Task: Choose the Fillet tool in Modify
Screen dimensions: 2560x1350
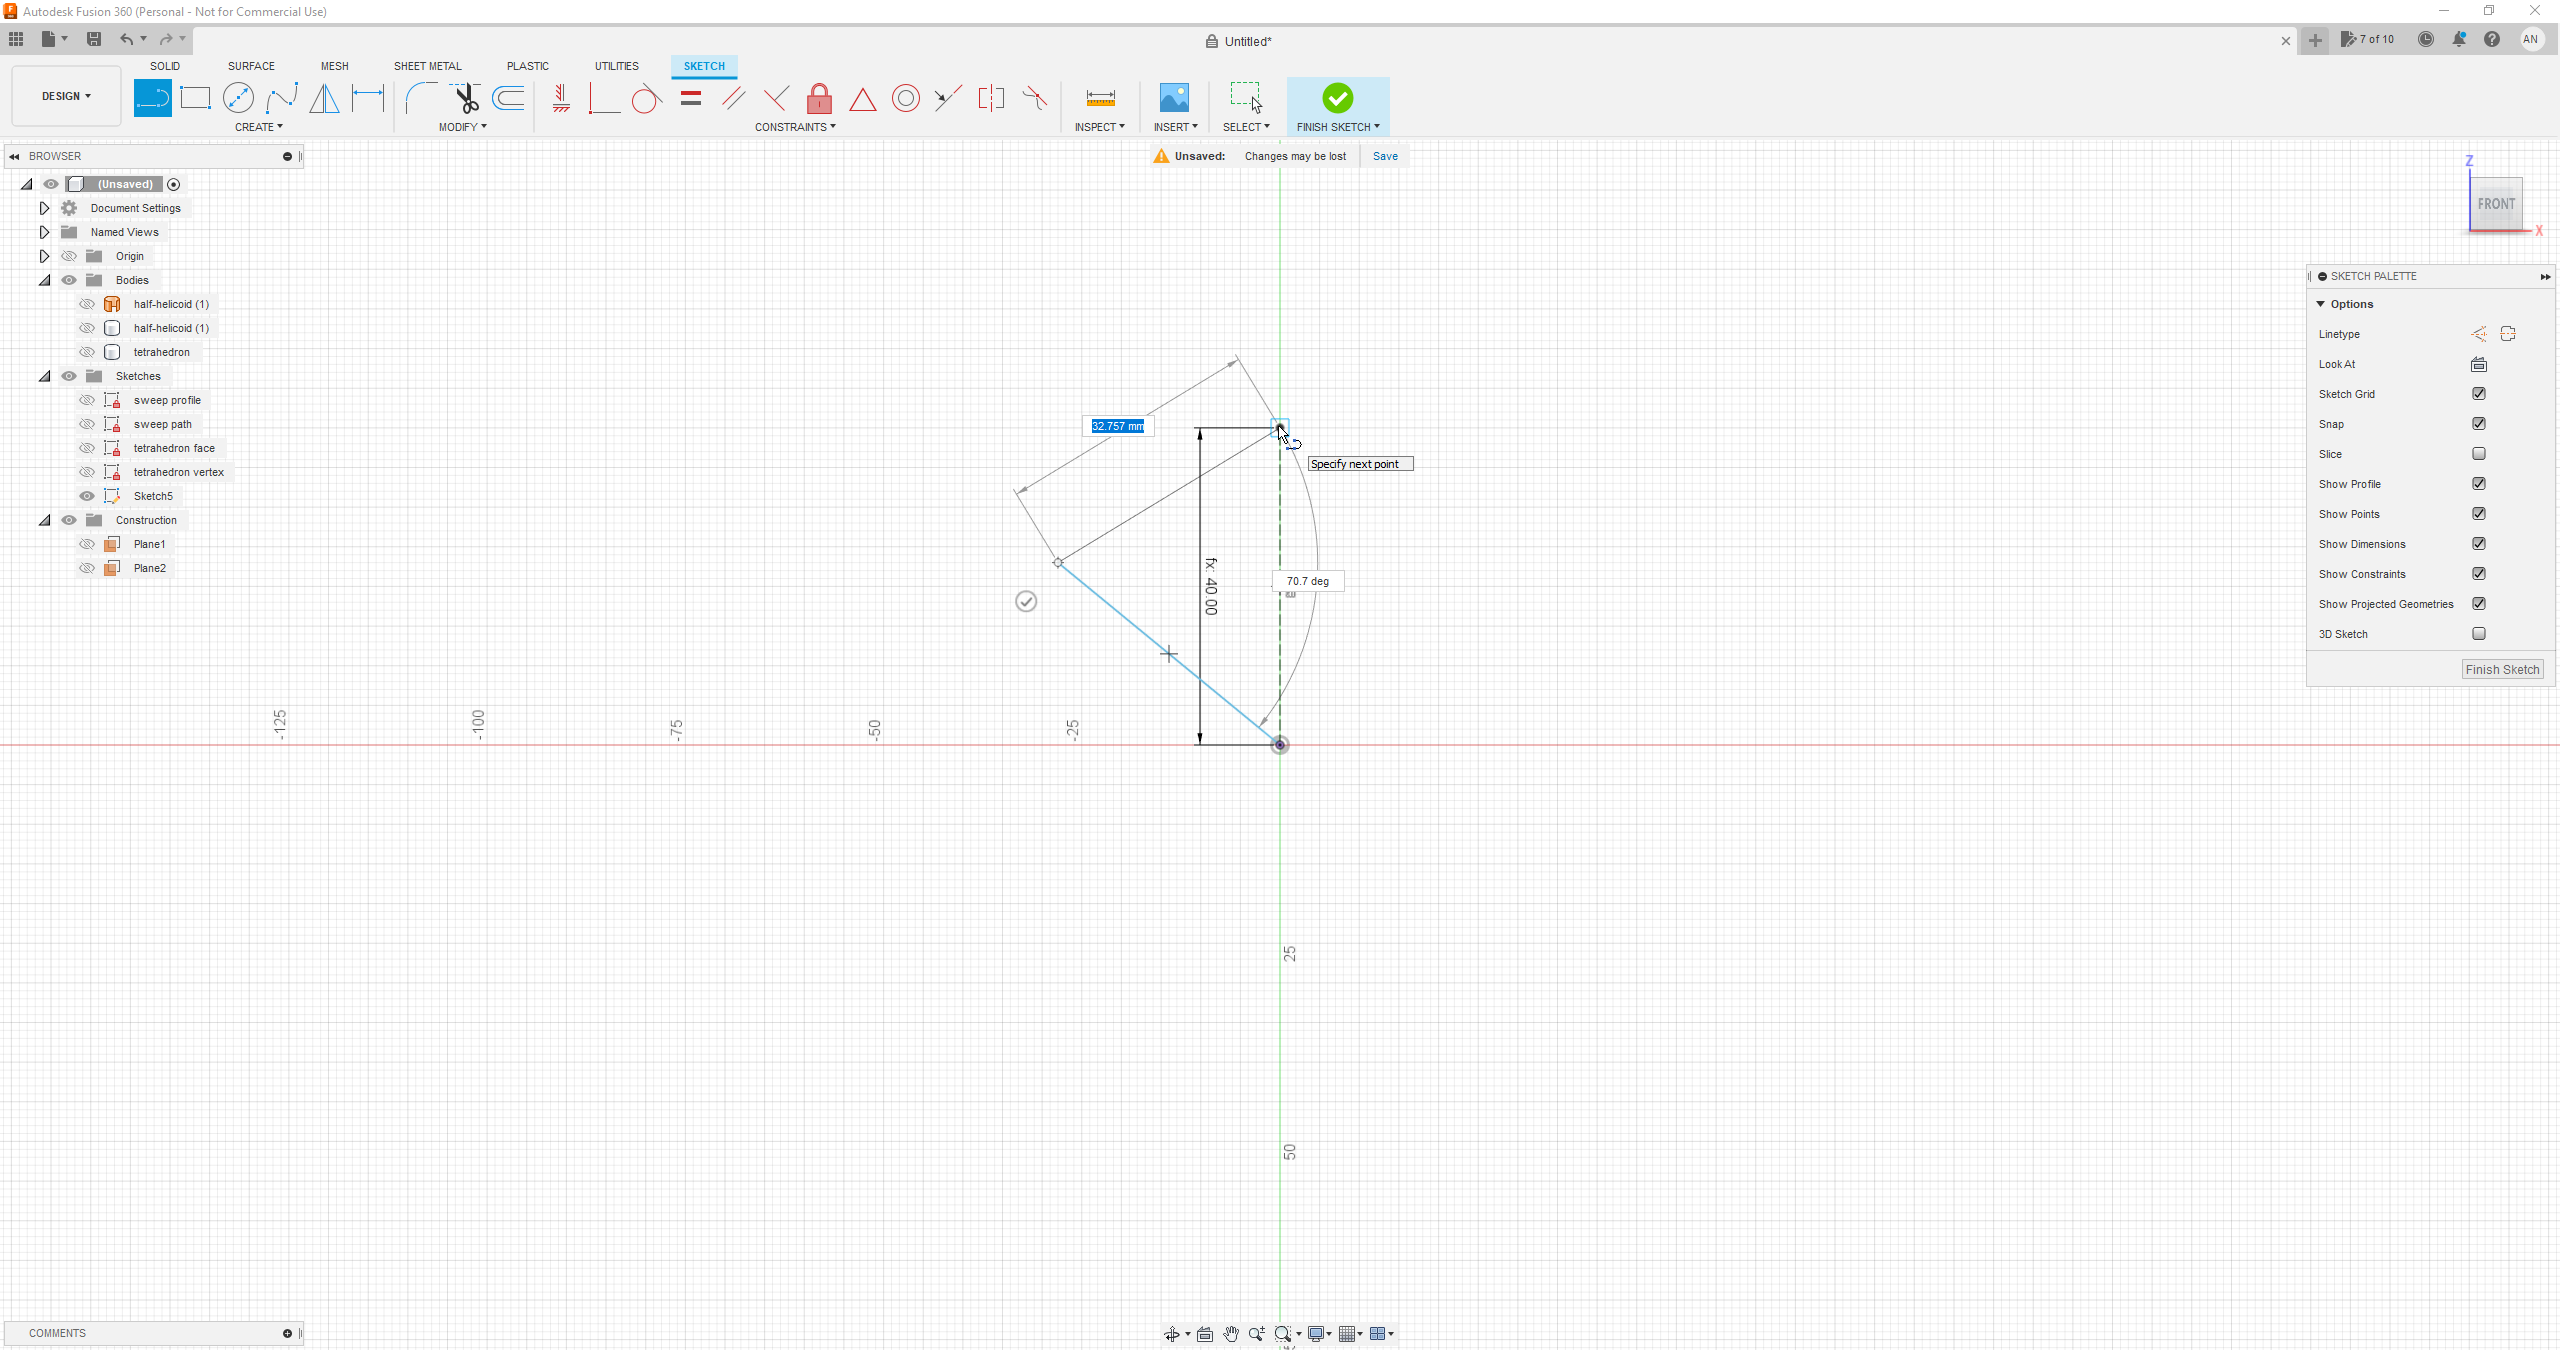Action: click(x=421, y=98)
